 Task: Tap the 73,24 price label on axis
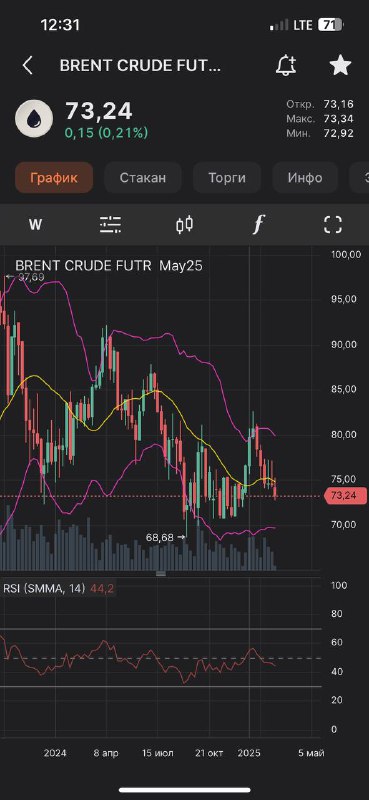click(345, 495)
